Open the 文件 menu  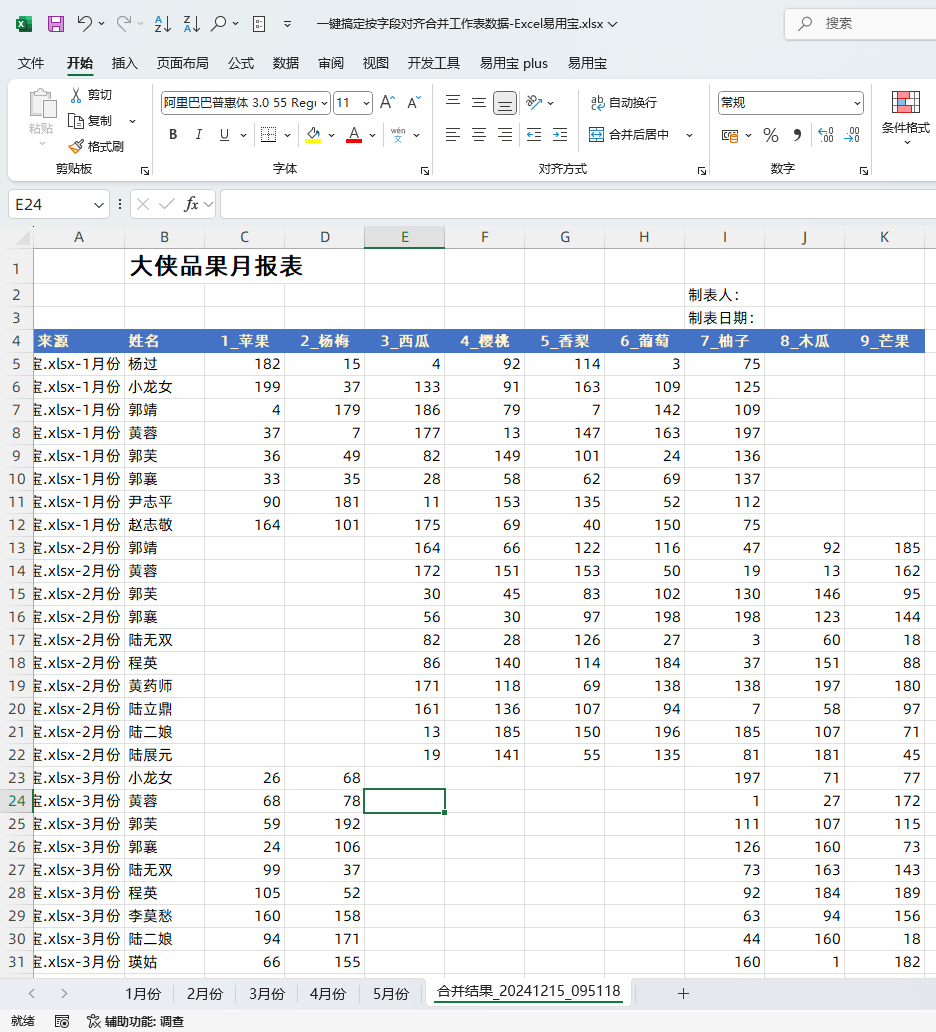pos(30,63)
